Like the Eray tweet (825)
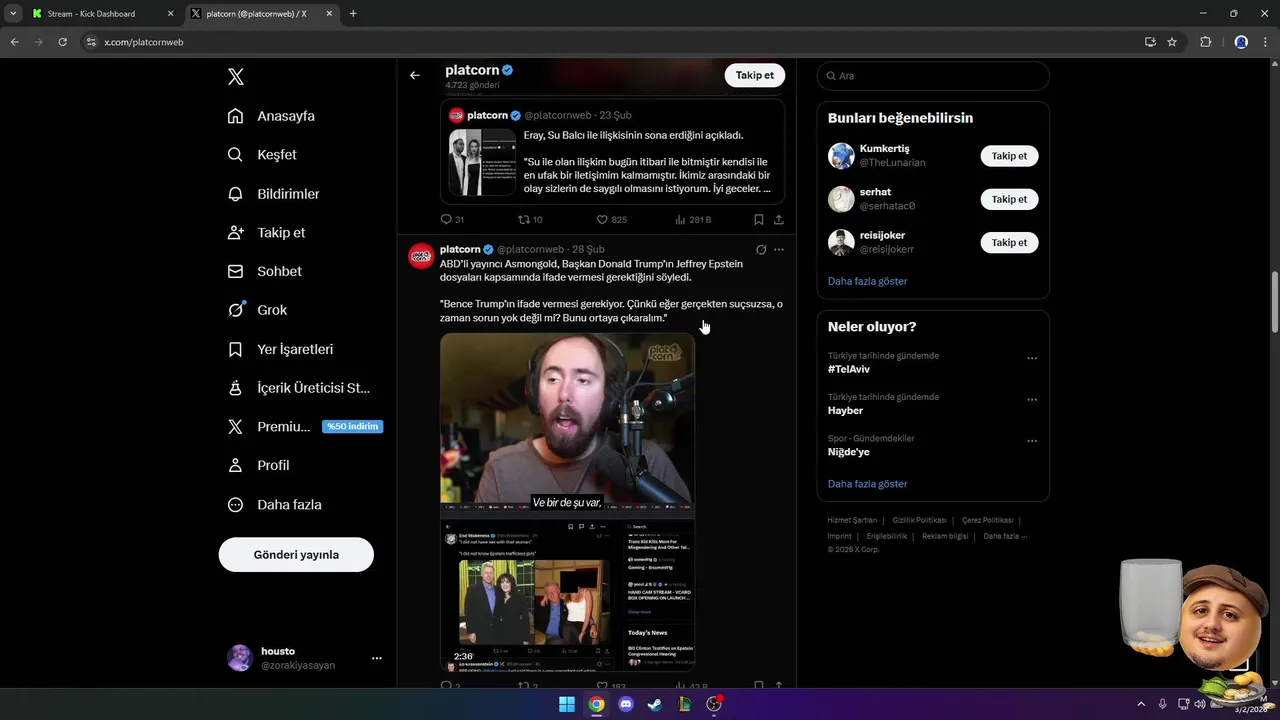Screen dimensions: 1280x720 click(611, 220)
